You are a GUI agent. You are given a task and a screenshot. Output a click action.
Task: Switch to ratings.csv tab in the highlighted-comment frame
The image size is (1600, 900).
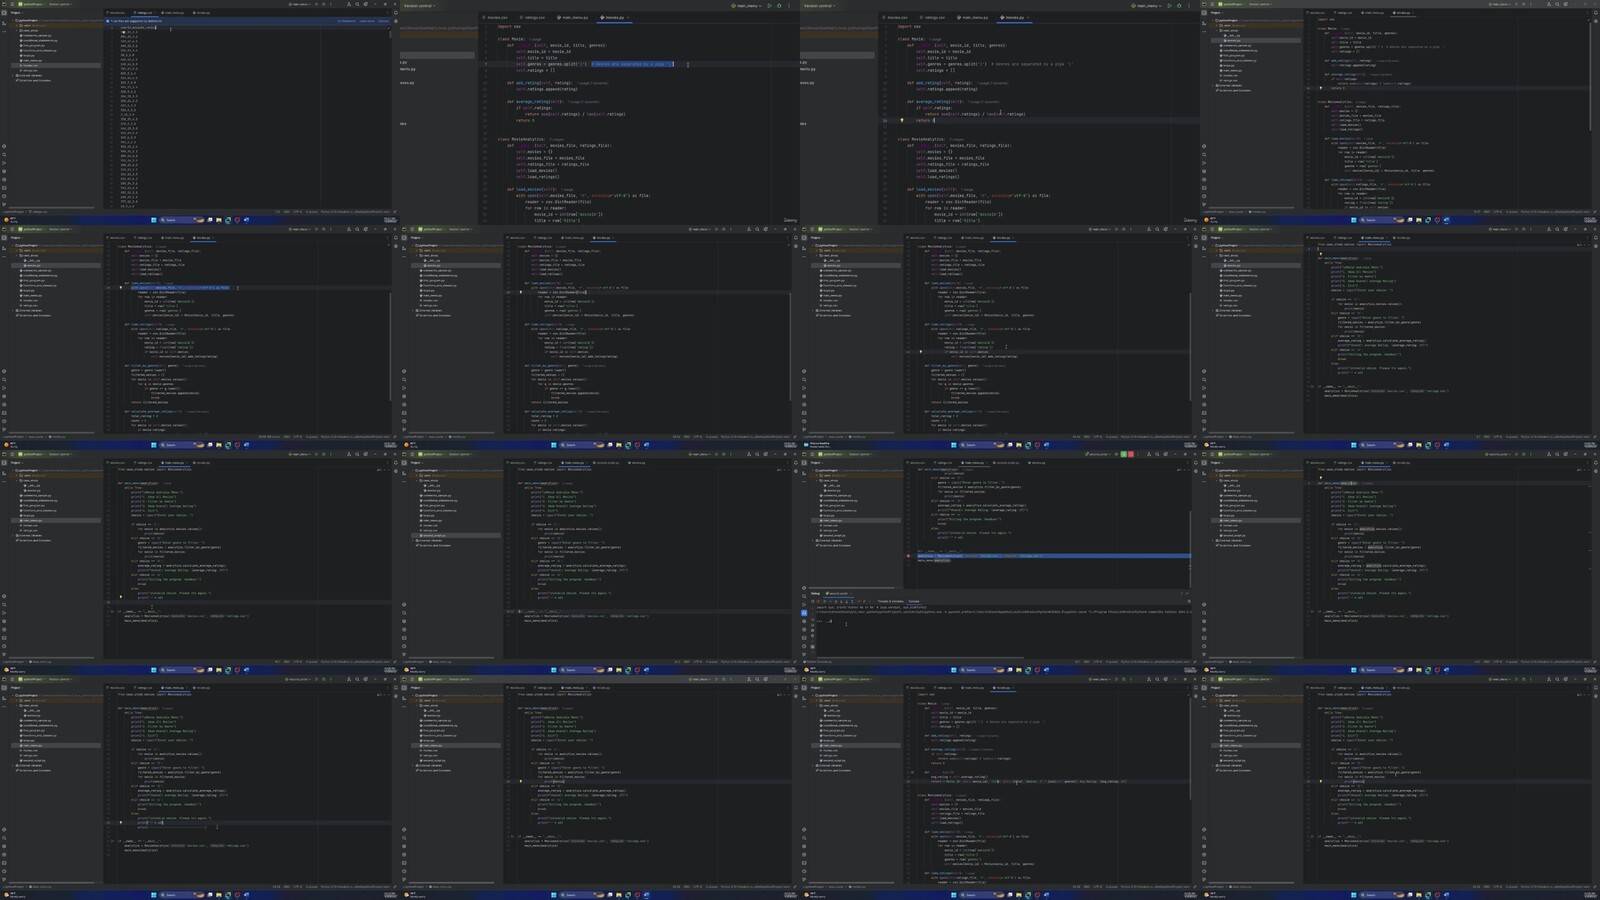tap(535, 17)
